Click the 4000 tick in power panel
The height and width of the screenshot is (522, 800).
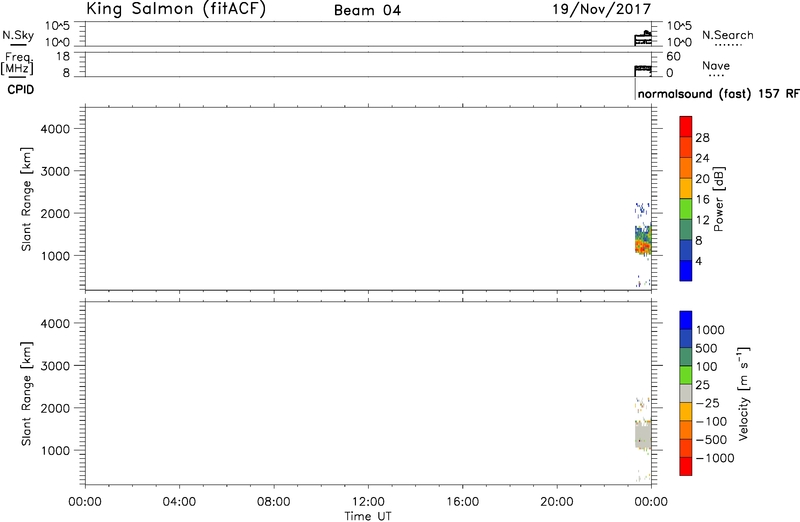click(55, 129)
